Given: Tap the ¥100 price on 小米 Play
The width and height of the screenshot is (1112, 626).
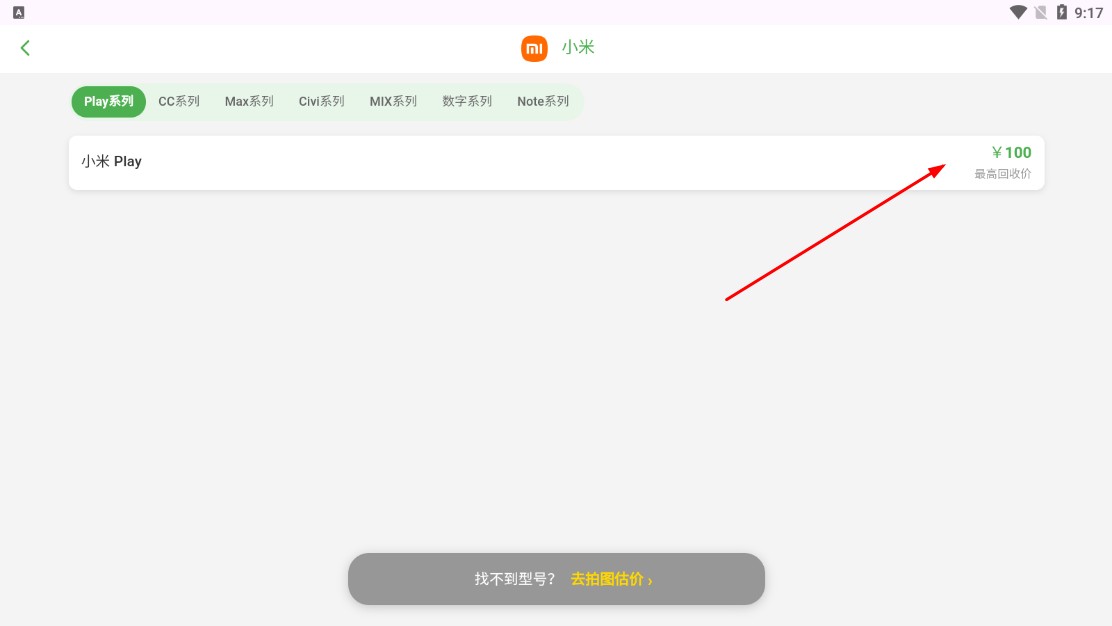Looking at the screenshot, I should pyautogui.click(x=1011, y=153).
